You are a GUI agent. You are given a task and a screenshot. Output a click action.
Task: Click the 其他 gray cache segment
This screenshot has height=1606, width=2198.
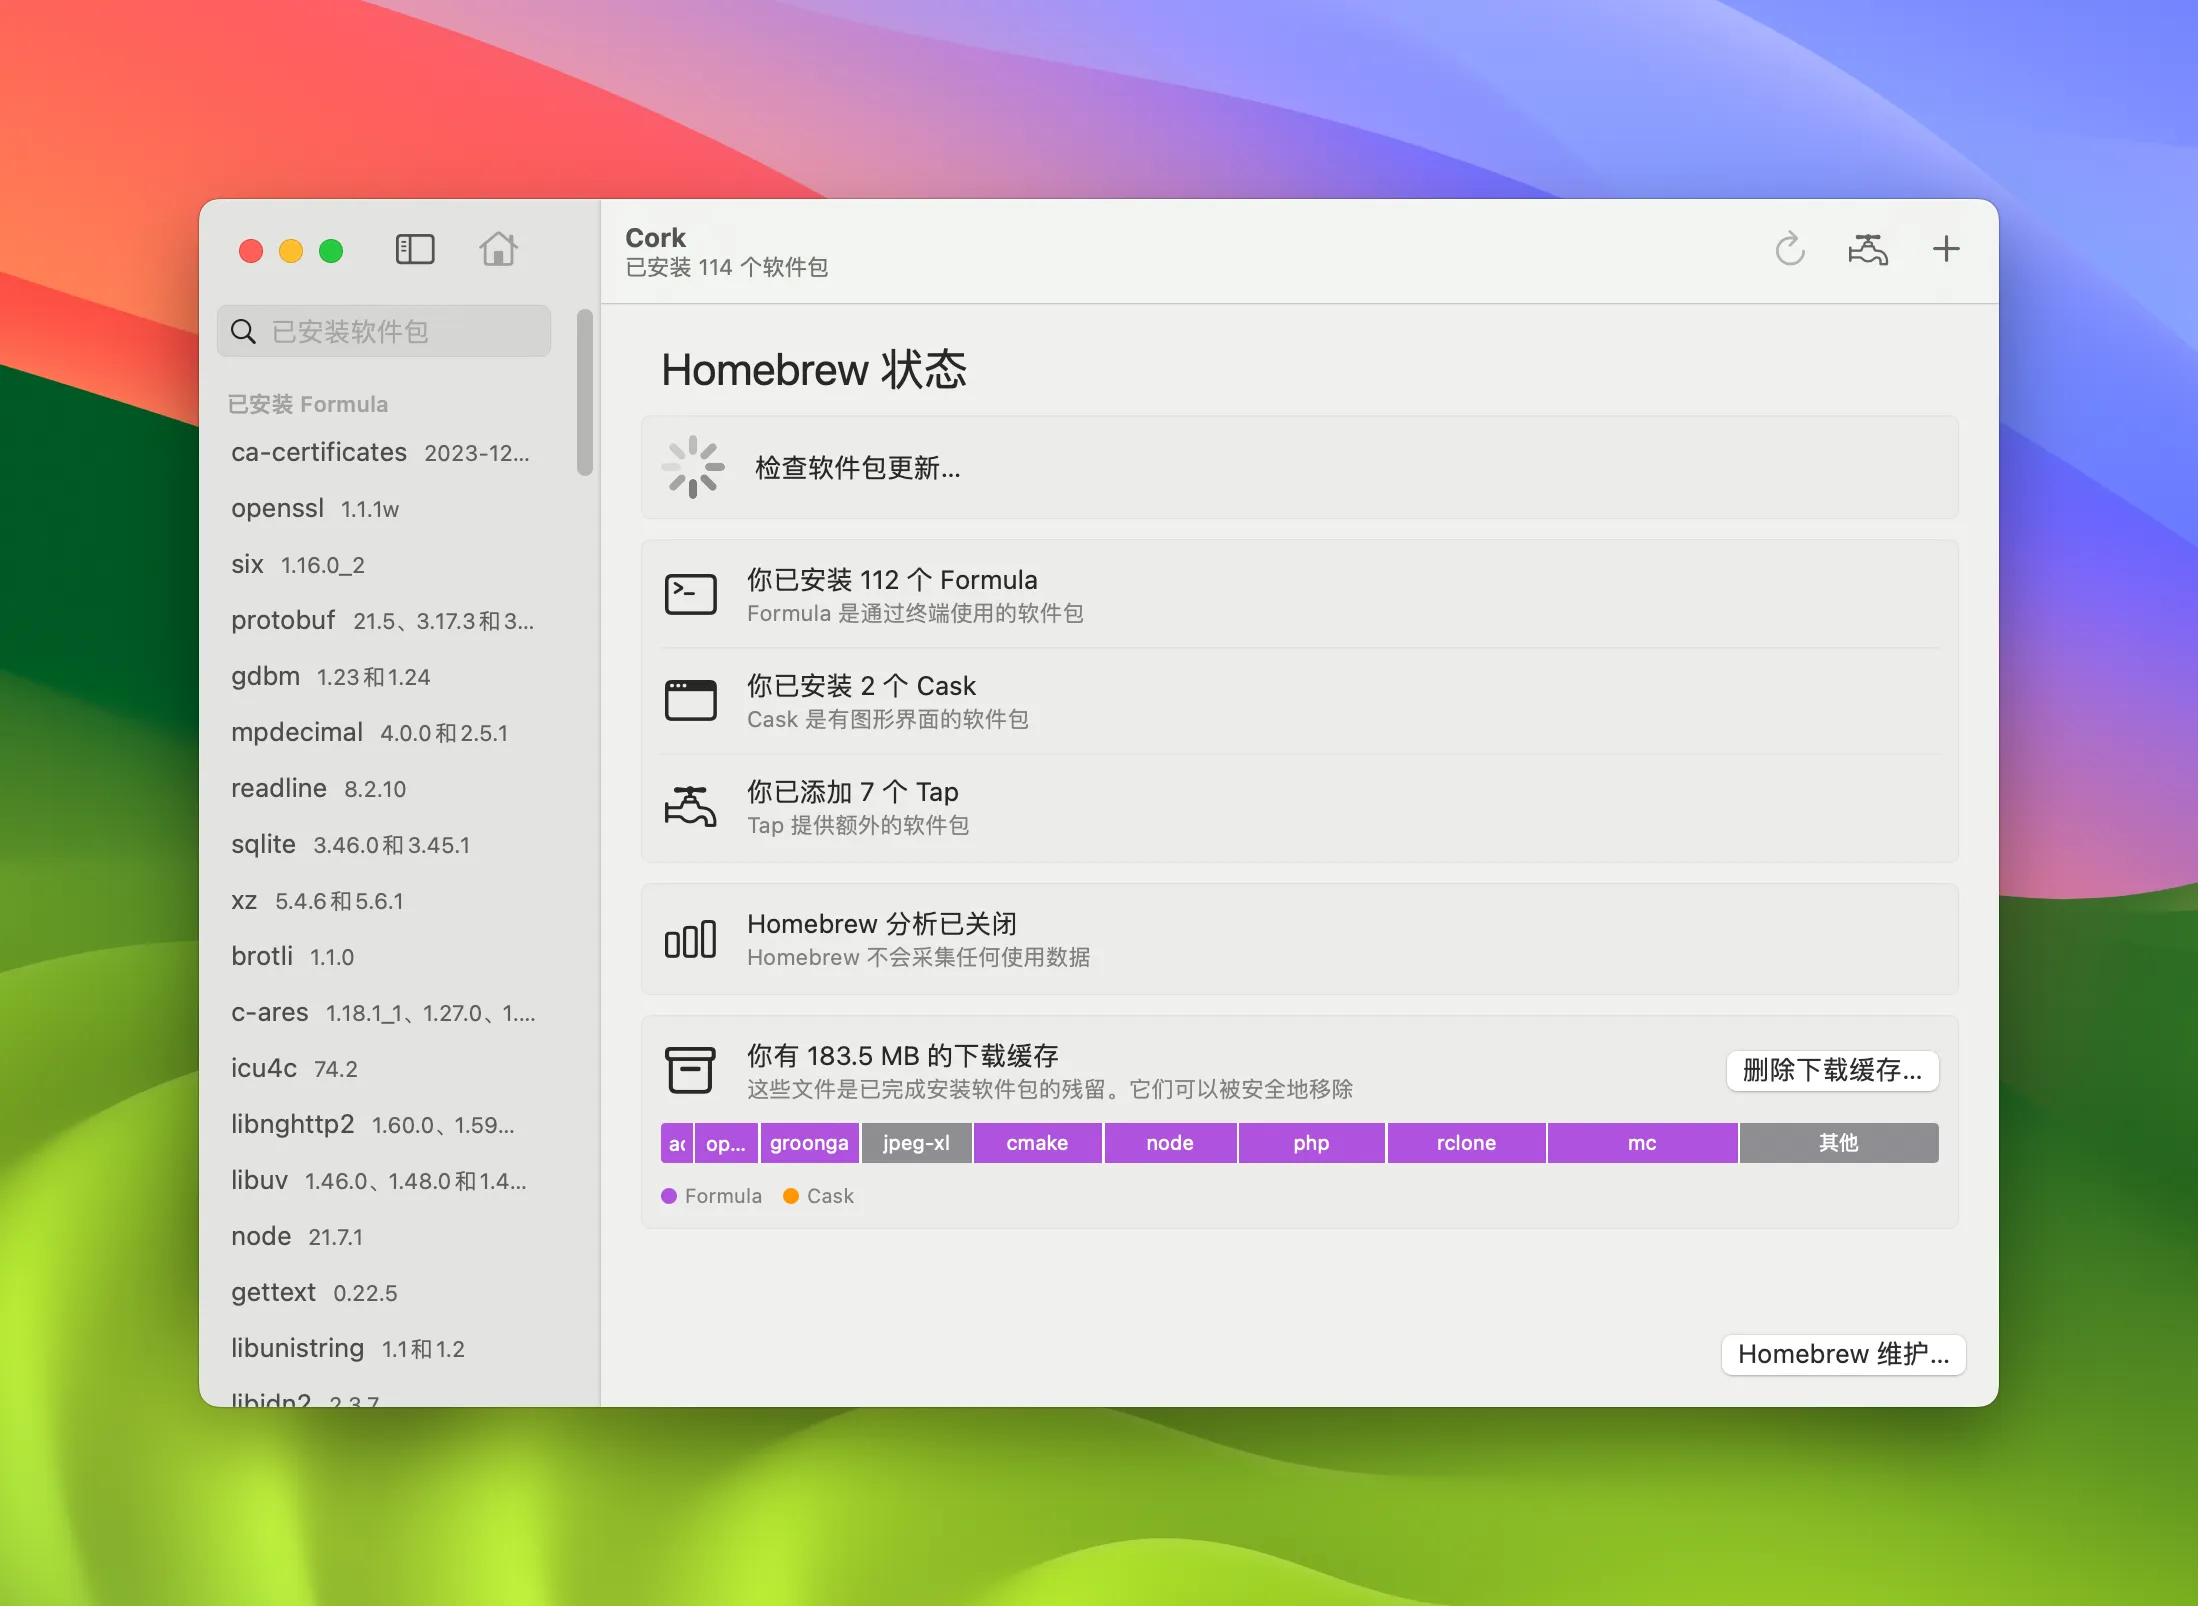(1837, 1143)
